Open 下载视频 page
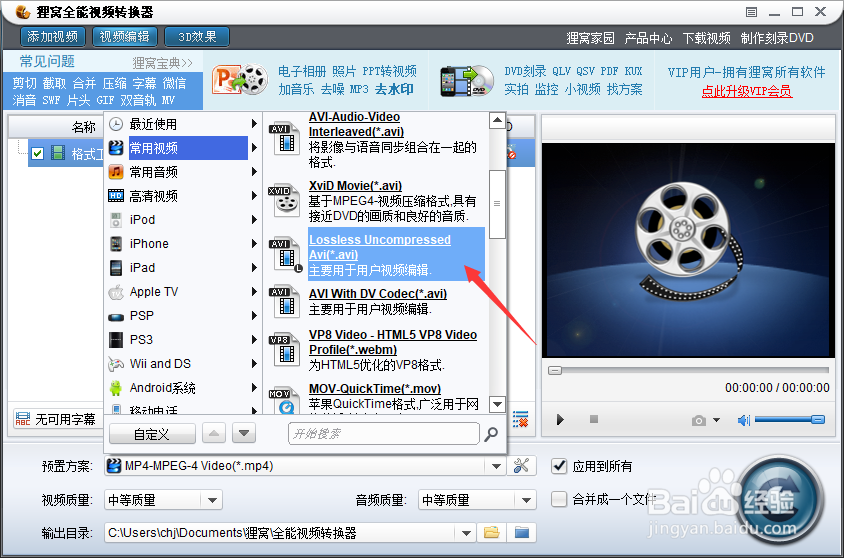 [x=706, y=38]
